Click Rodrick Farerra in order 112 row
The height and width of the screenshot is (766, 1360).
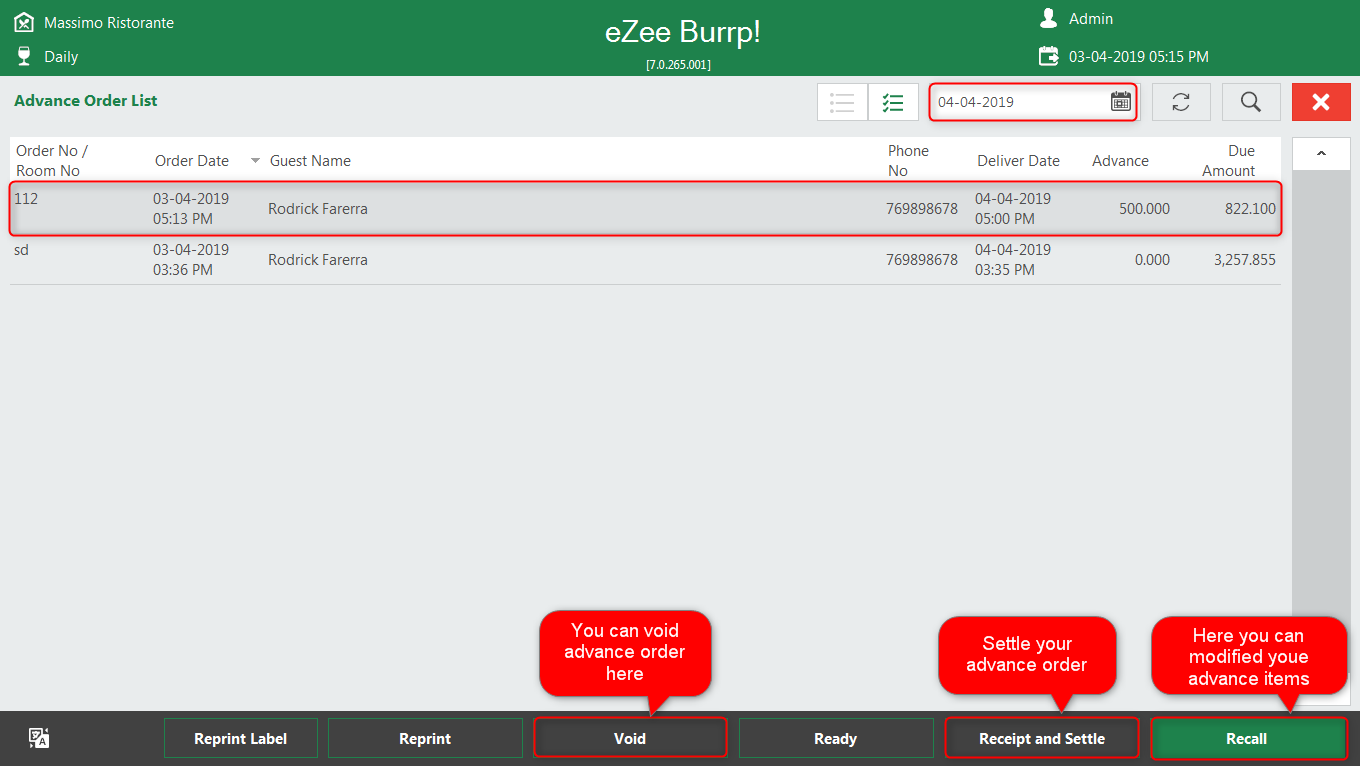click(x=318, y=209)
